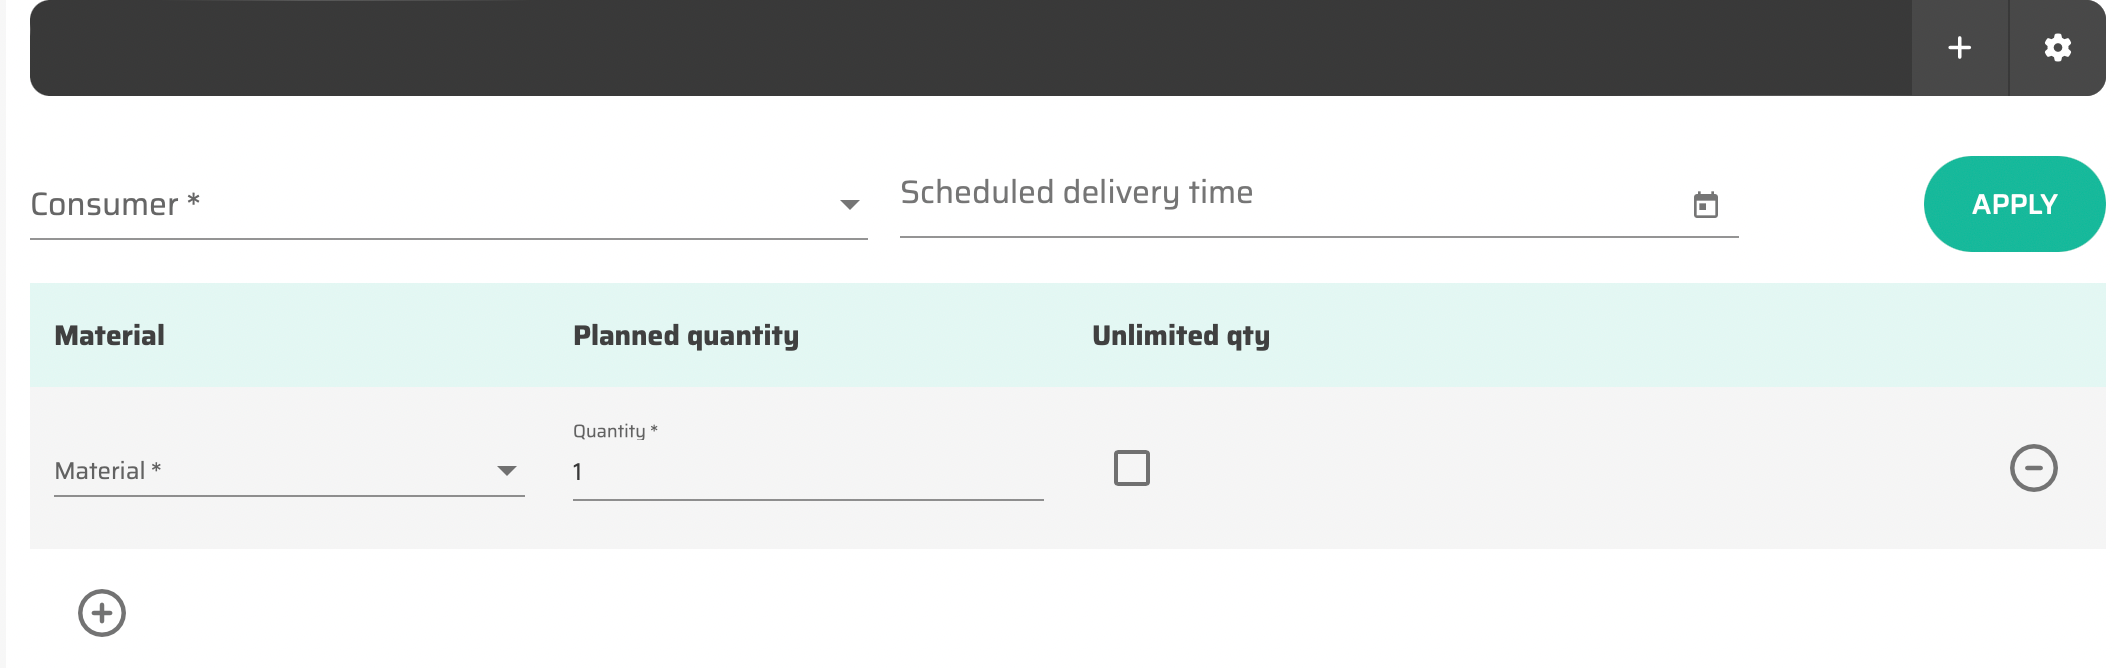Click the small 'Quantity *' field label
The width and height of the screenshot is (2114, 668).
[x=615, y=431]
